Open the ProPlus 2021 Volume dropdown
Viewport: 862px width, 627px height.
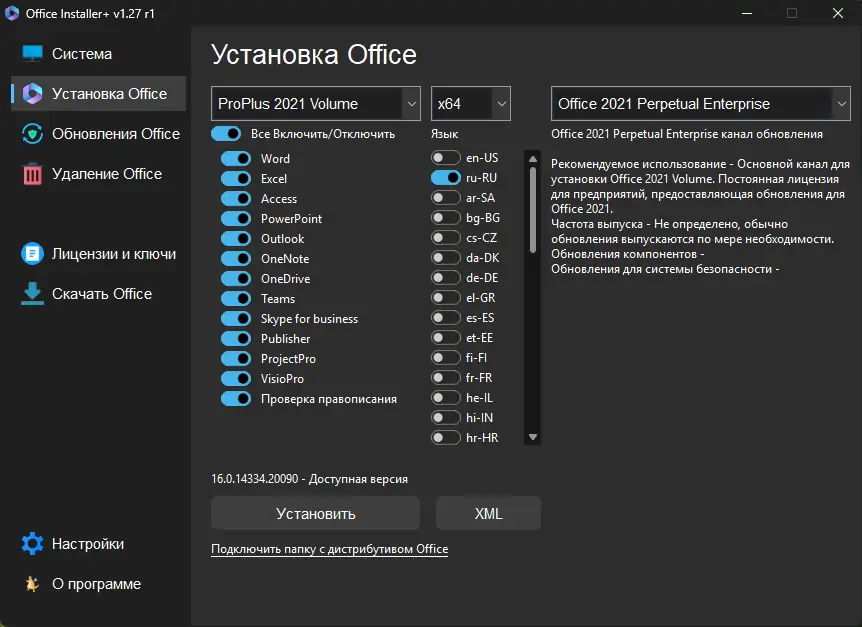point(315,104)
